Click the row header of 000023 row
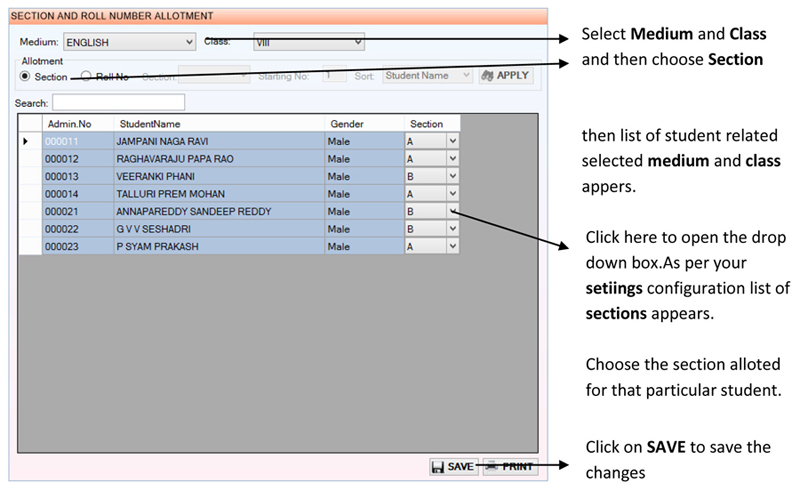Screen dimensions: 800x491 [30, 247]
